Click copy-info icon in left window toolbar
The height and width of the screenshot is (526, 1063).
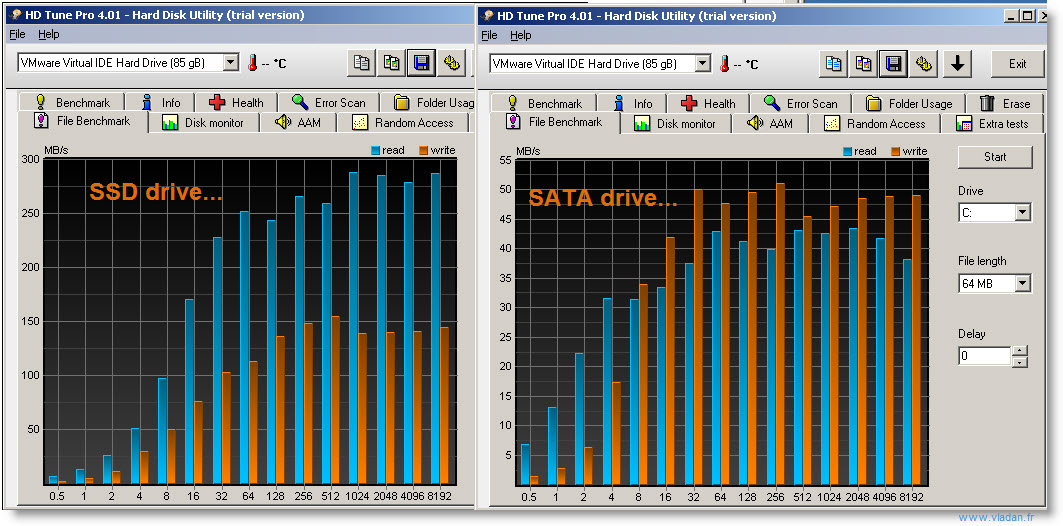coord(362,63)
